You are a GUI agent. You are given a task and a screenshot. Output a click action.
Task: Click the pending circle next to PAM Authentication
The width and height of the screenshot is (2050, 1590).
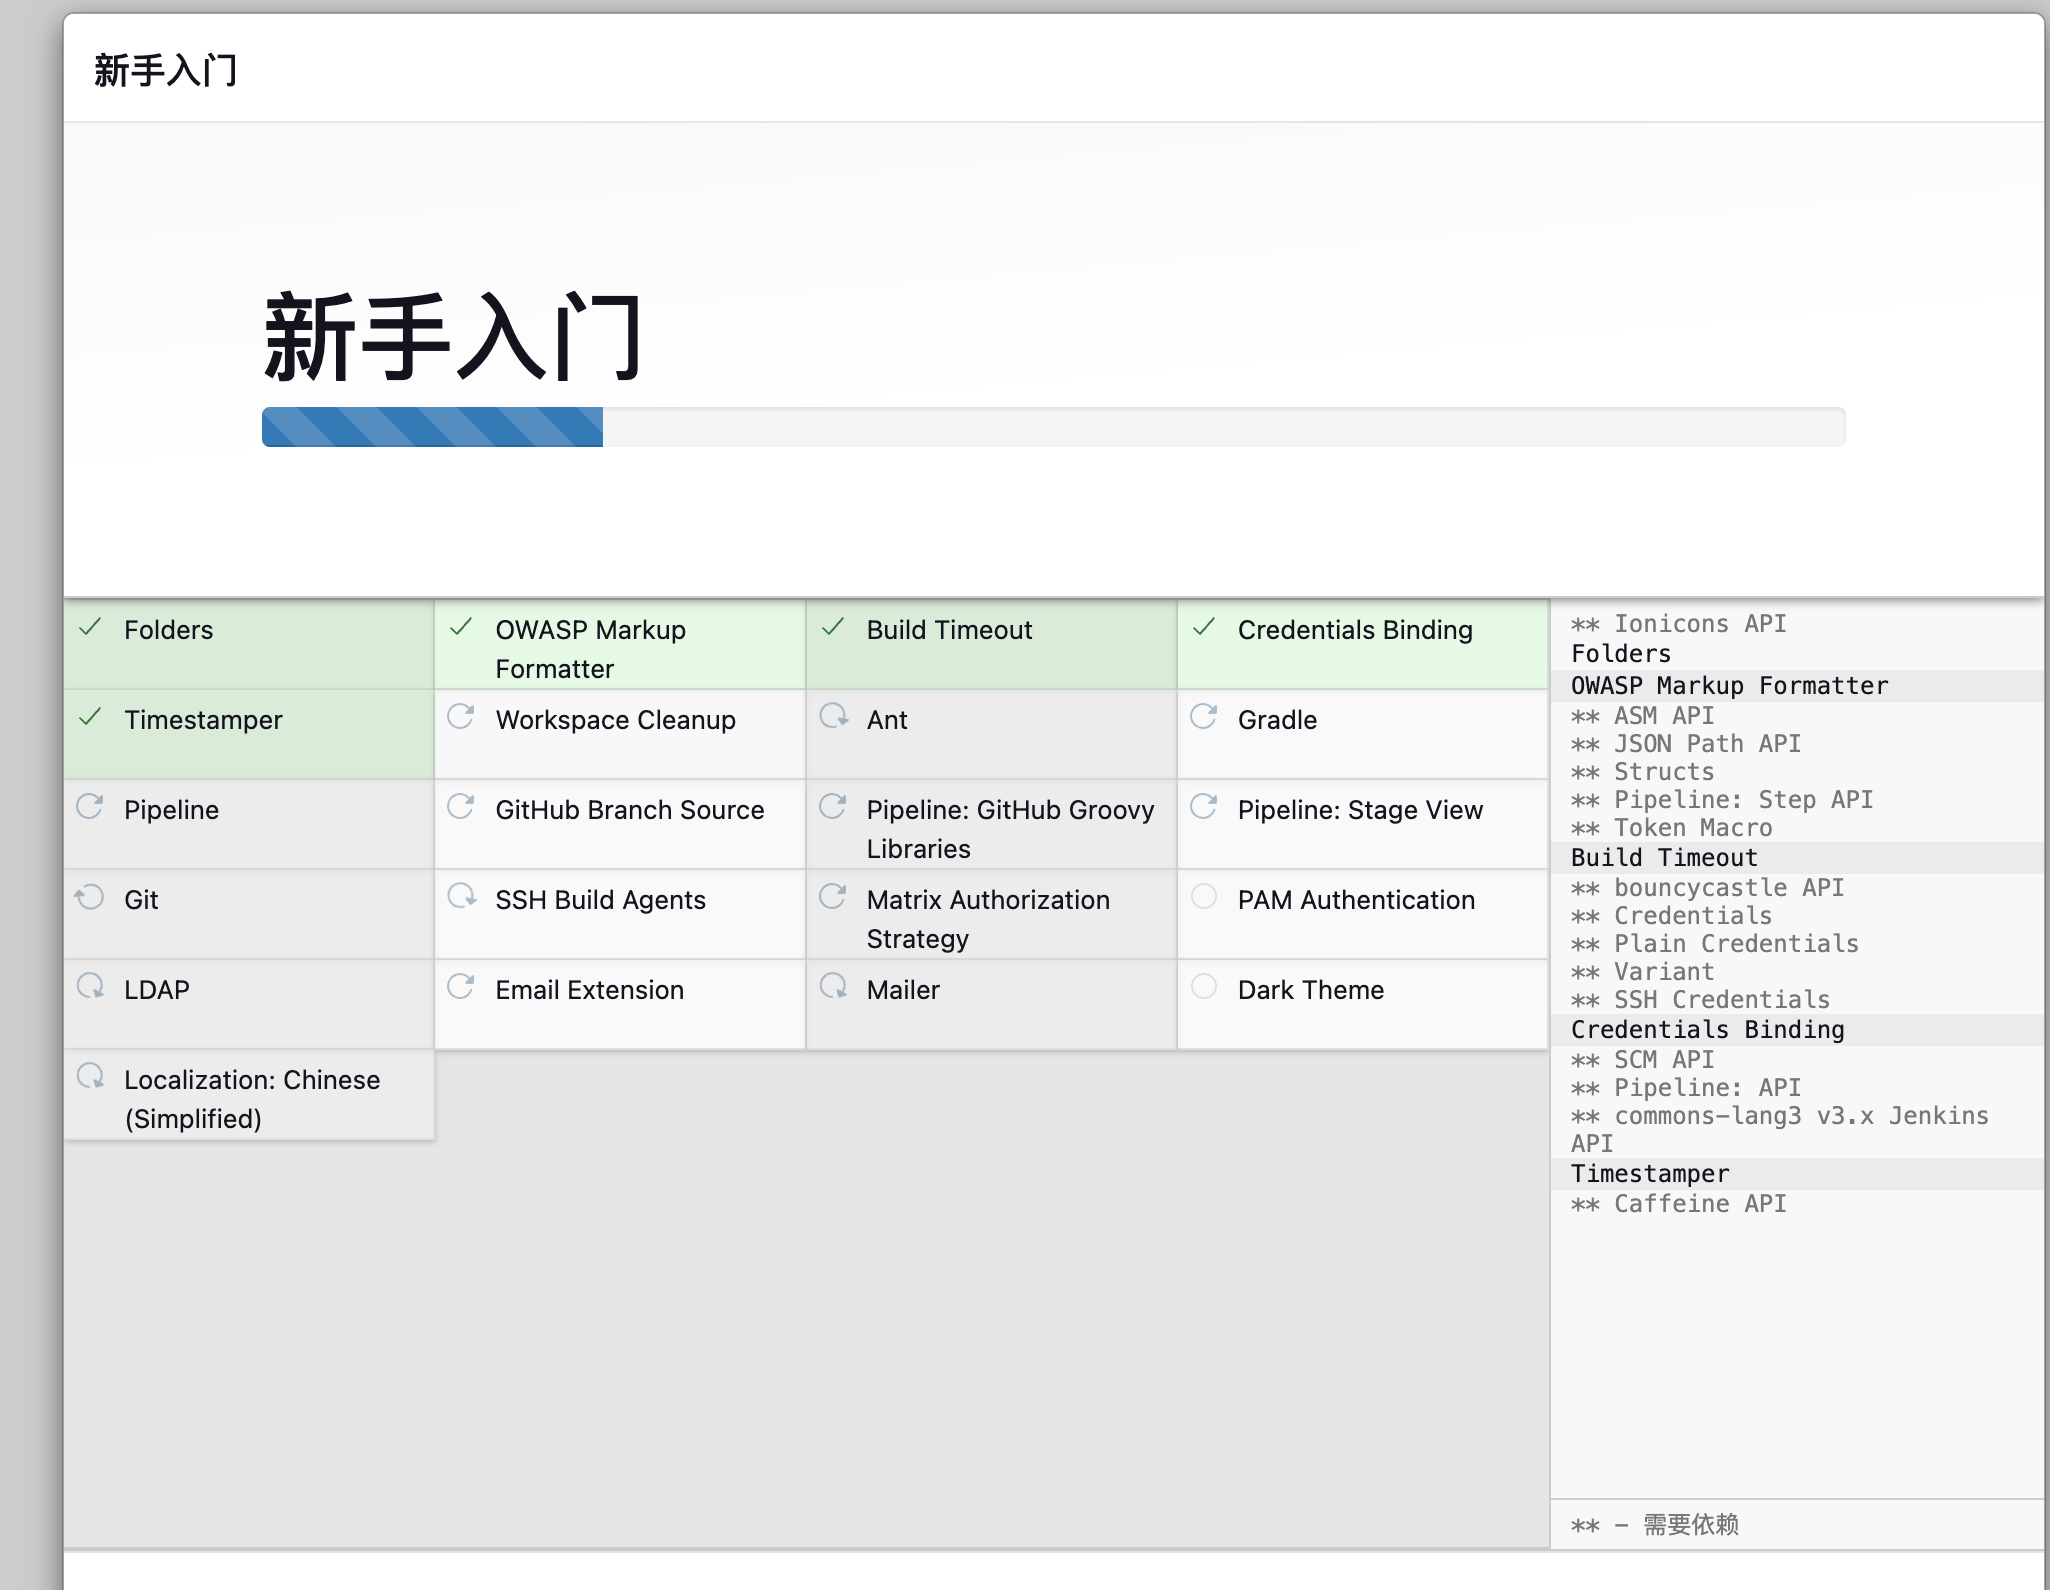point(1204,897)
